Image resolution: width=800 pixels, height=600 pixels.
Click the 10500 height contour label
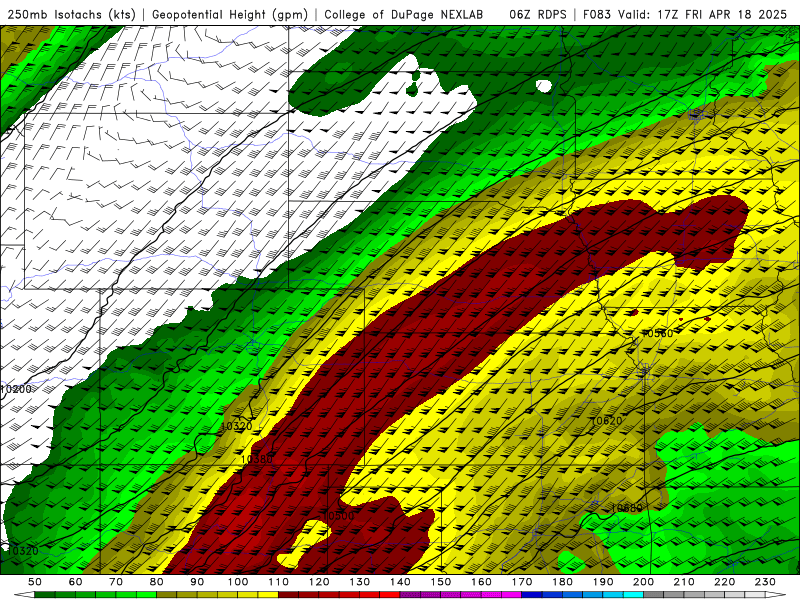click(x=339, y=516)
